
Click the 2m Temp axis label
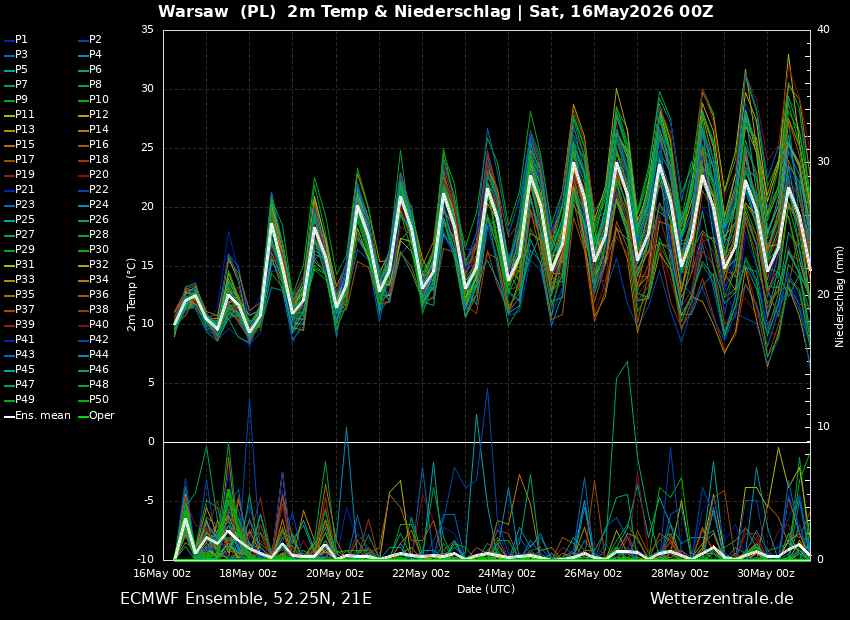[131, 295]
